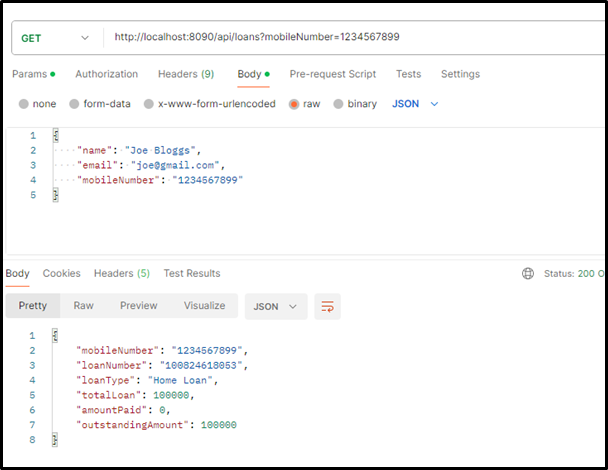608x470 pixels.
Task: Open the GET method dropdown
Action: (56, 37)
